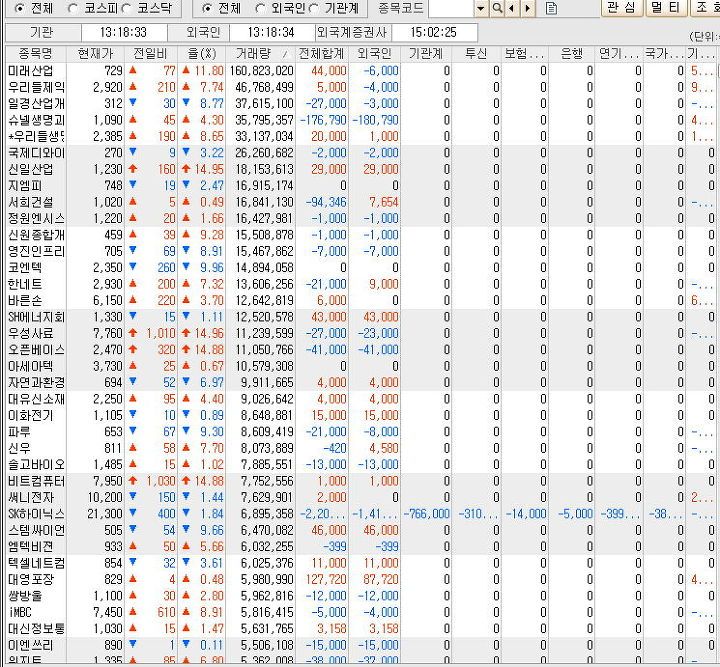Sort by 율(%) column header
Screen dimensions: 720x667
202,54
